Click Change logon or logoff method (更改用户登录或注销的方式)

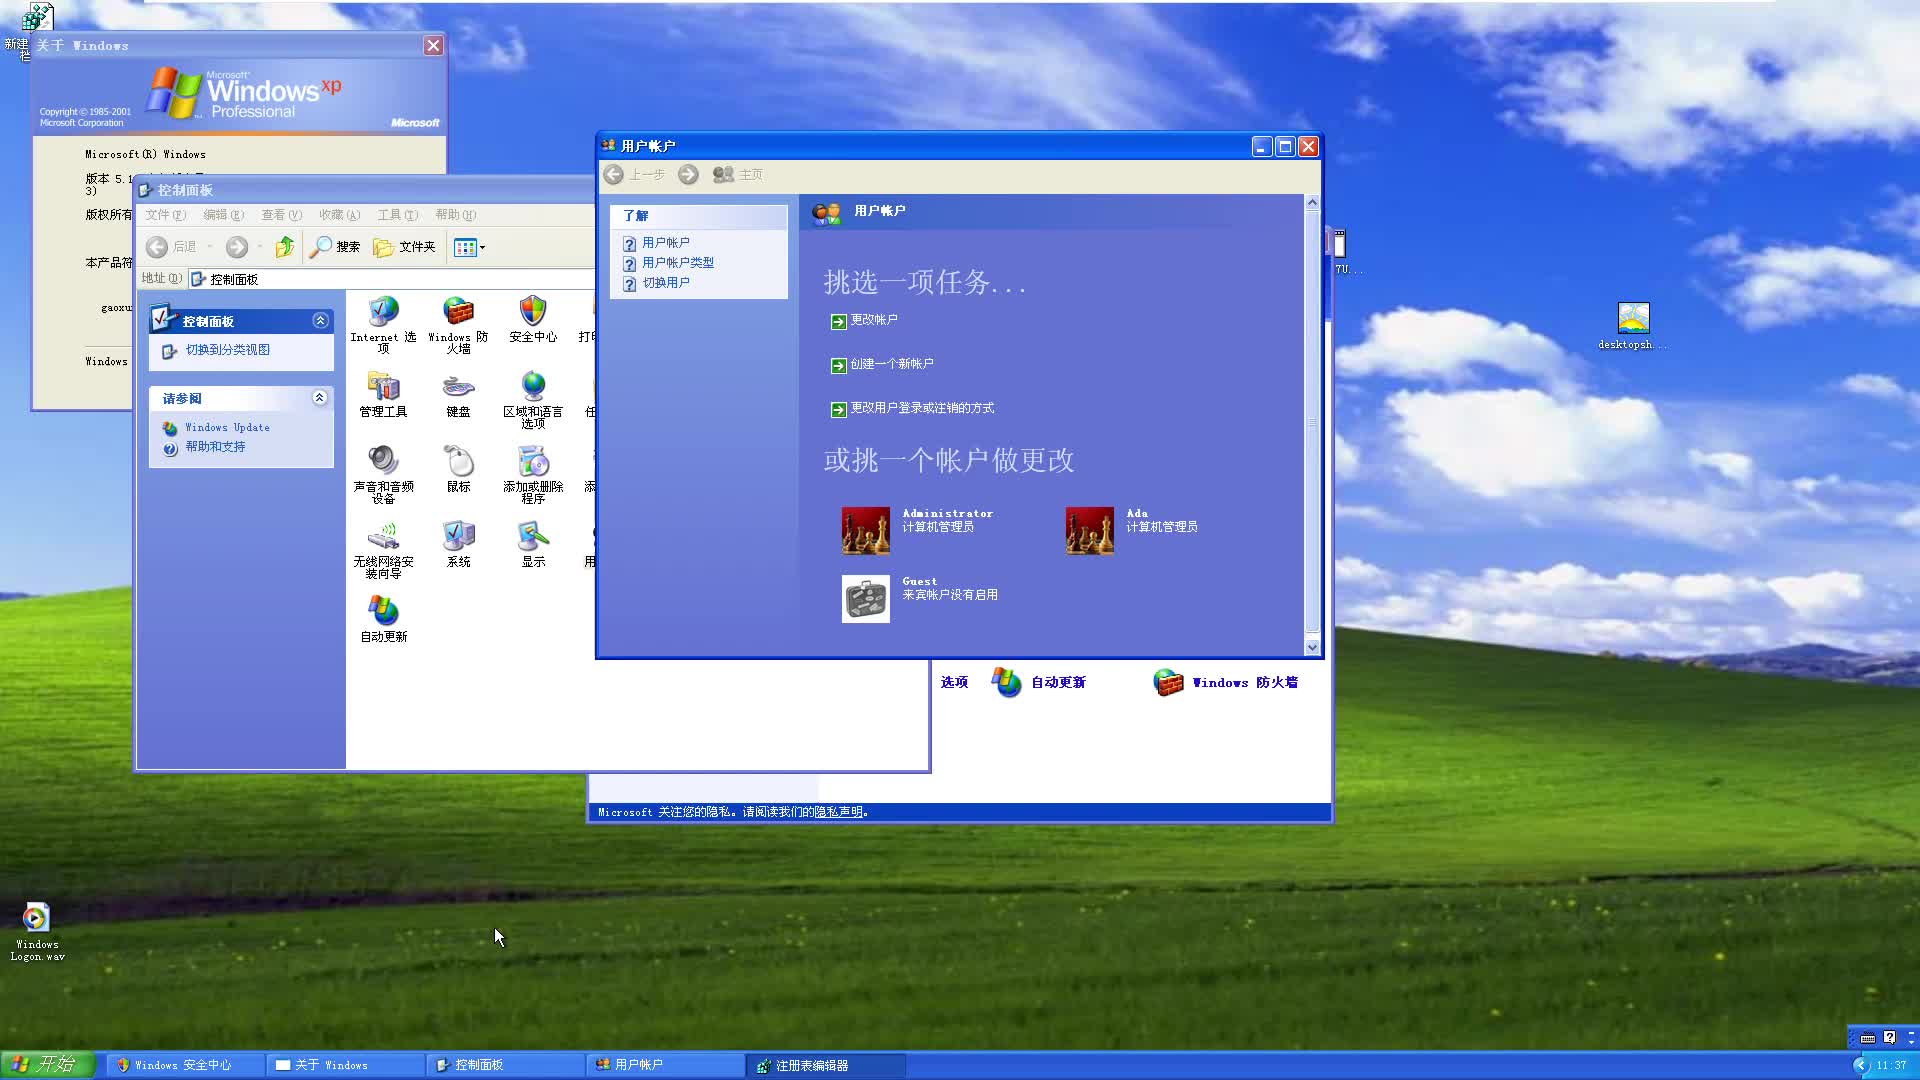(x=922, y=408)
